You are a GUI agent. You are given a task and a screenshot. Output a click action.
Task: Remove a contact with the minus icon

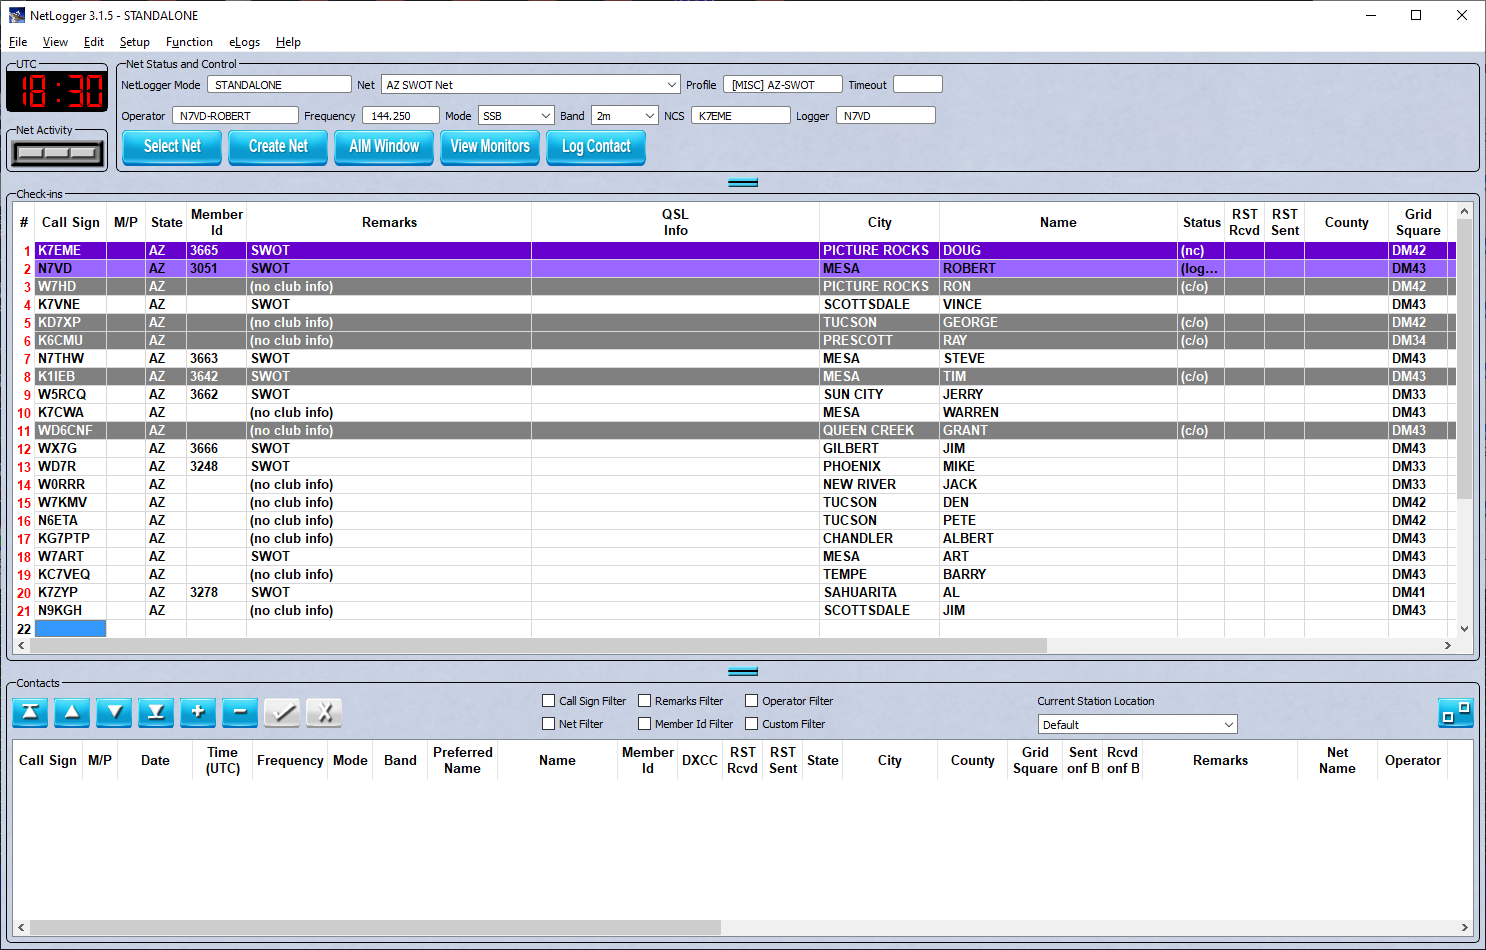[x=239, y=713]
